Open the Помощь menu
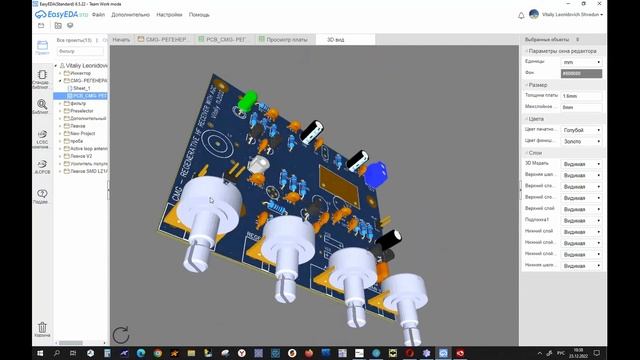 click(199, 15)
